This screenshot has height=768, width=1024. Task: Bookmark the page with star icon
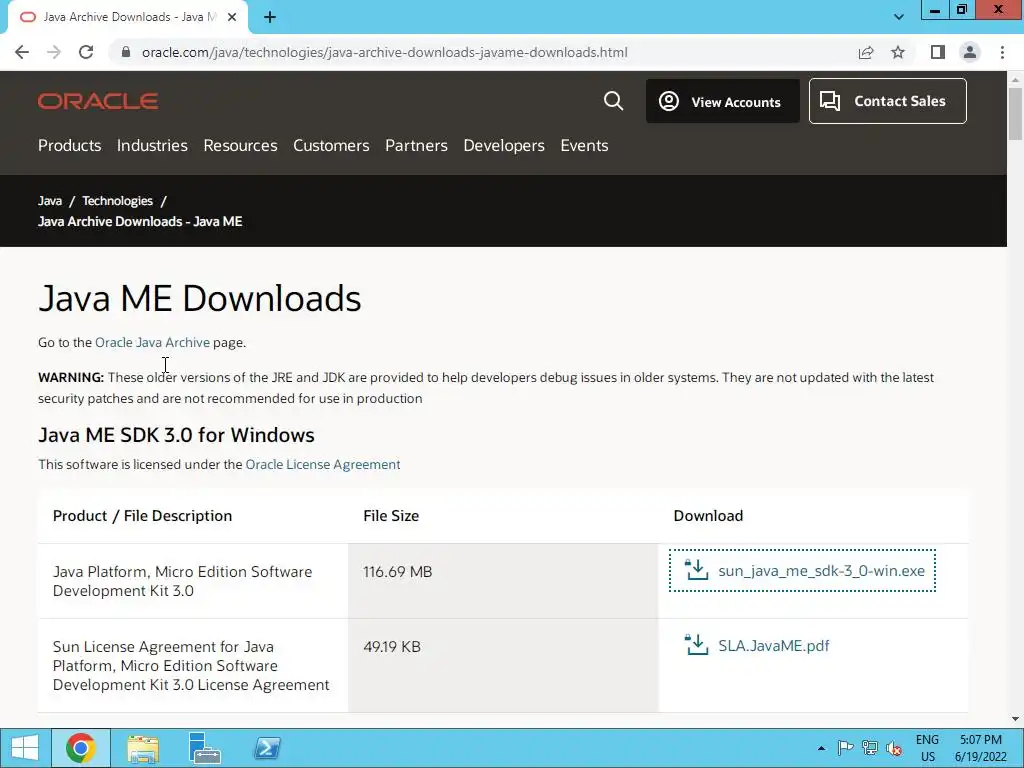pos(898,52)
